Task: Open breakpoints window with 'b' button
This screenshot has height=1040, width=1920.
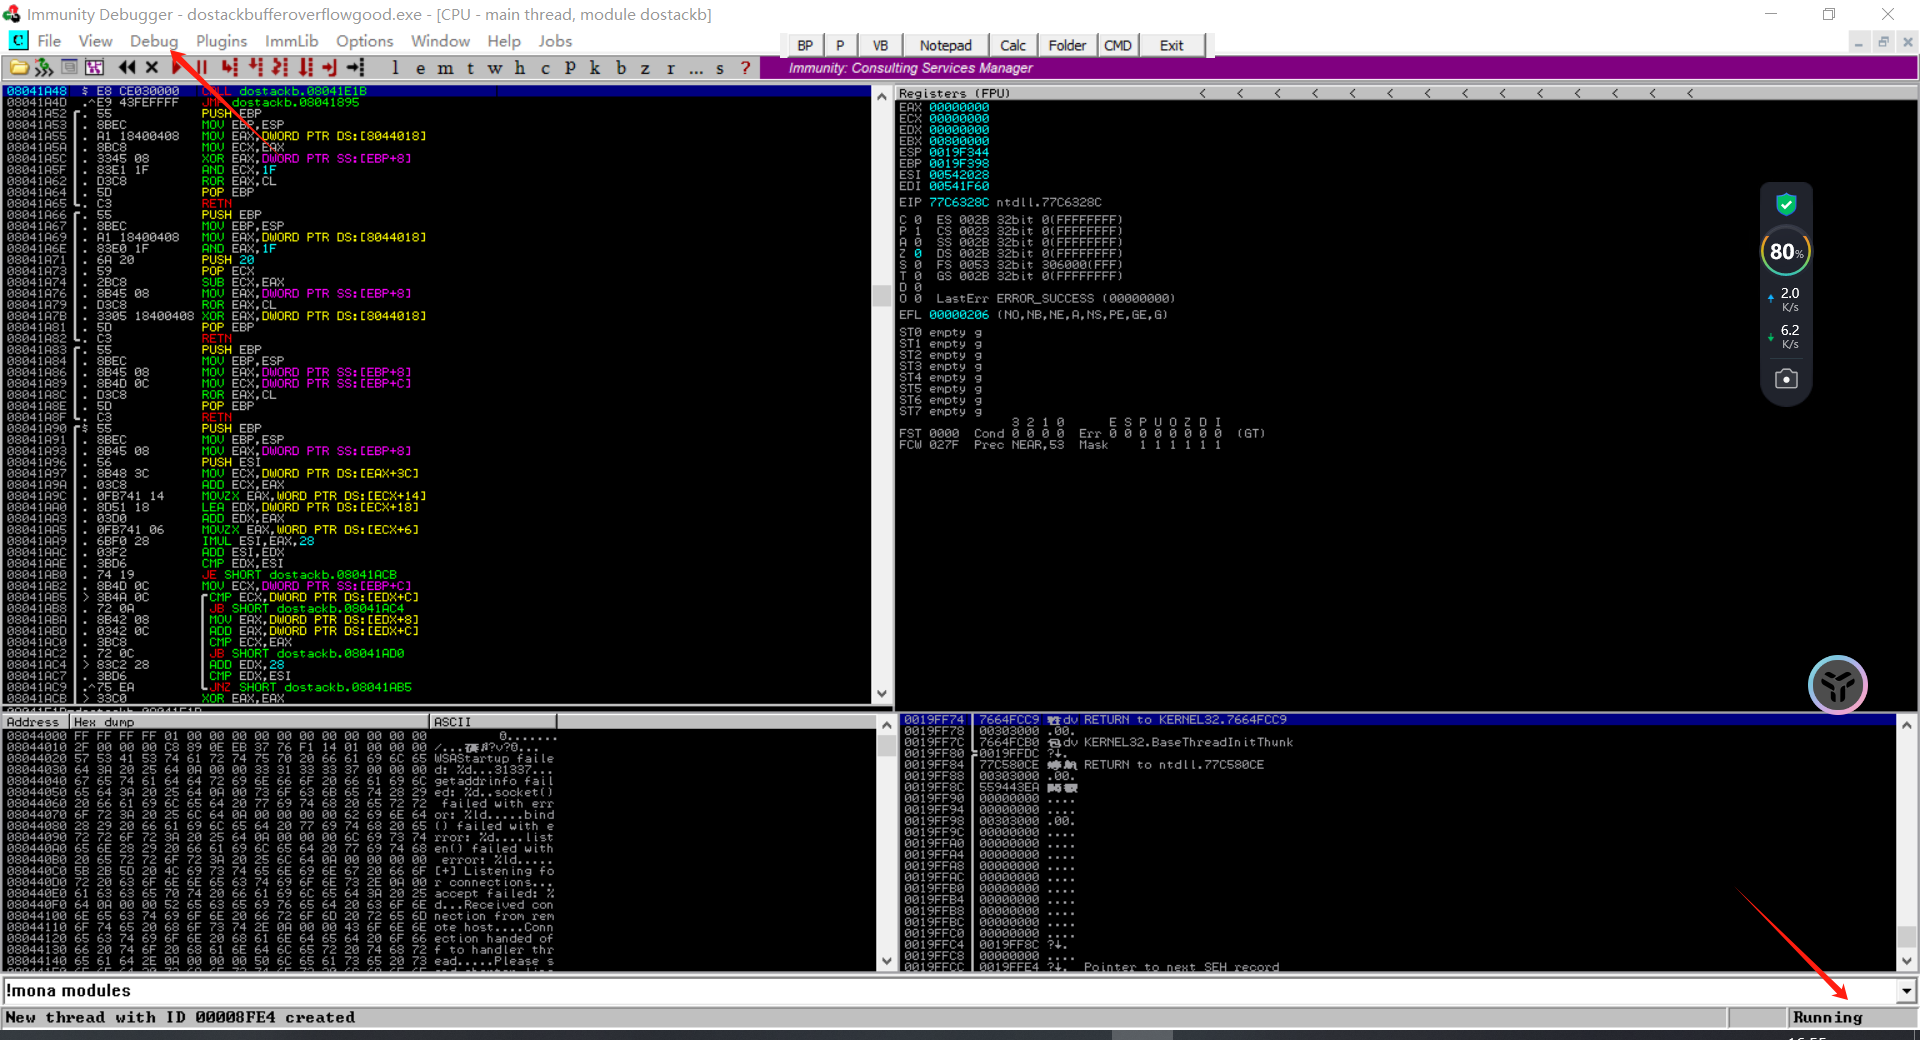Action: [621, 68]
